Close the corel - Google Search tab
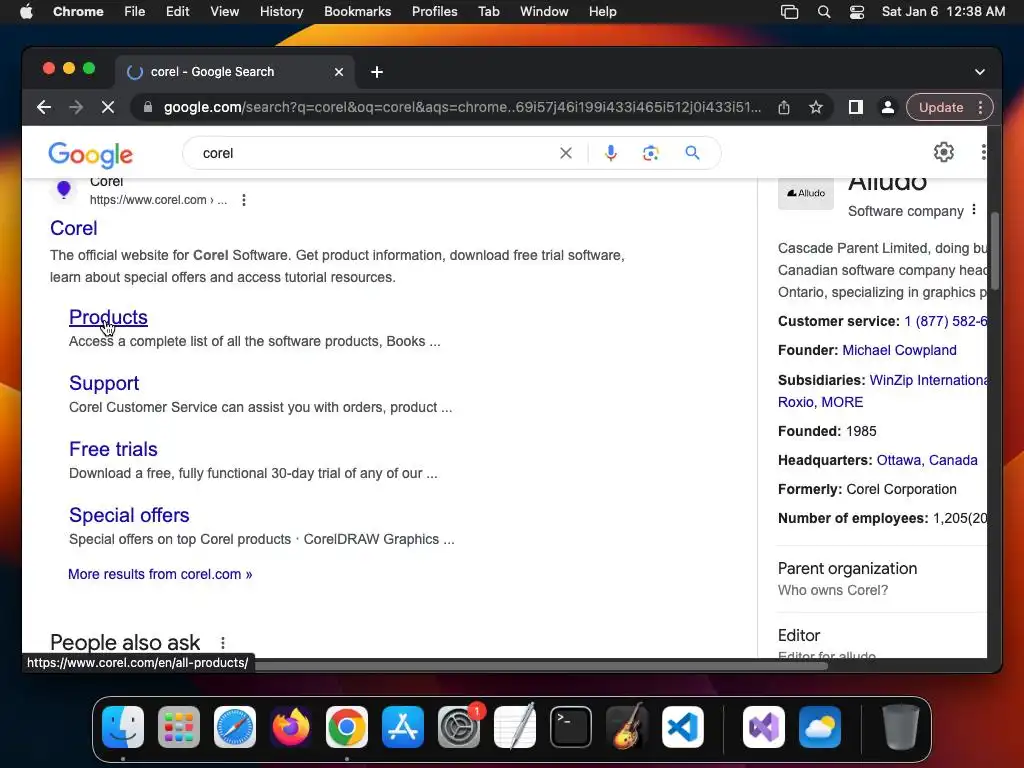The width and height of the screenshot is (1024, 768). [339, 72]
